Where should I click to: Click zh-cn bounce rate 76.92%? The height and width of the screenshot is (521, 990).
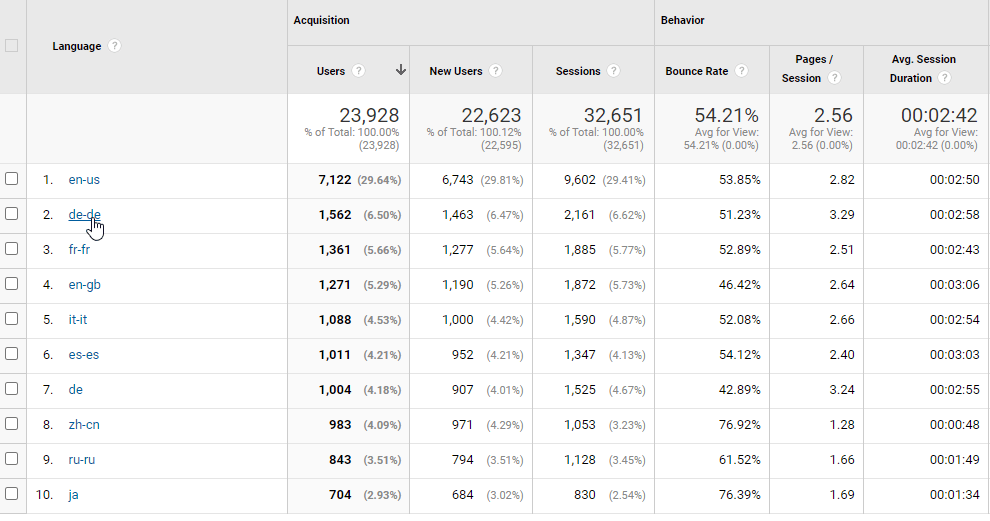pos(739,425)
